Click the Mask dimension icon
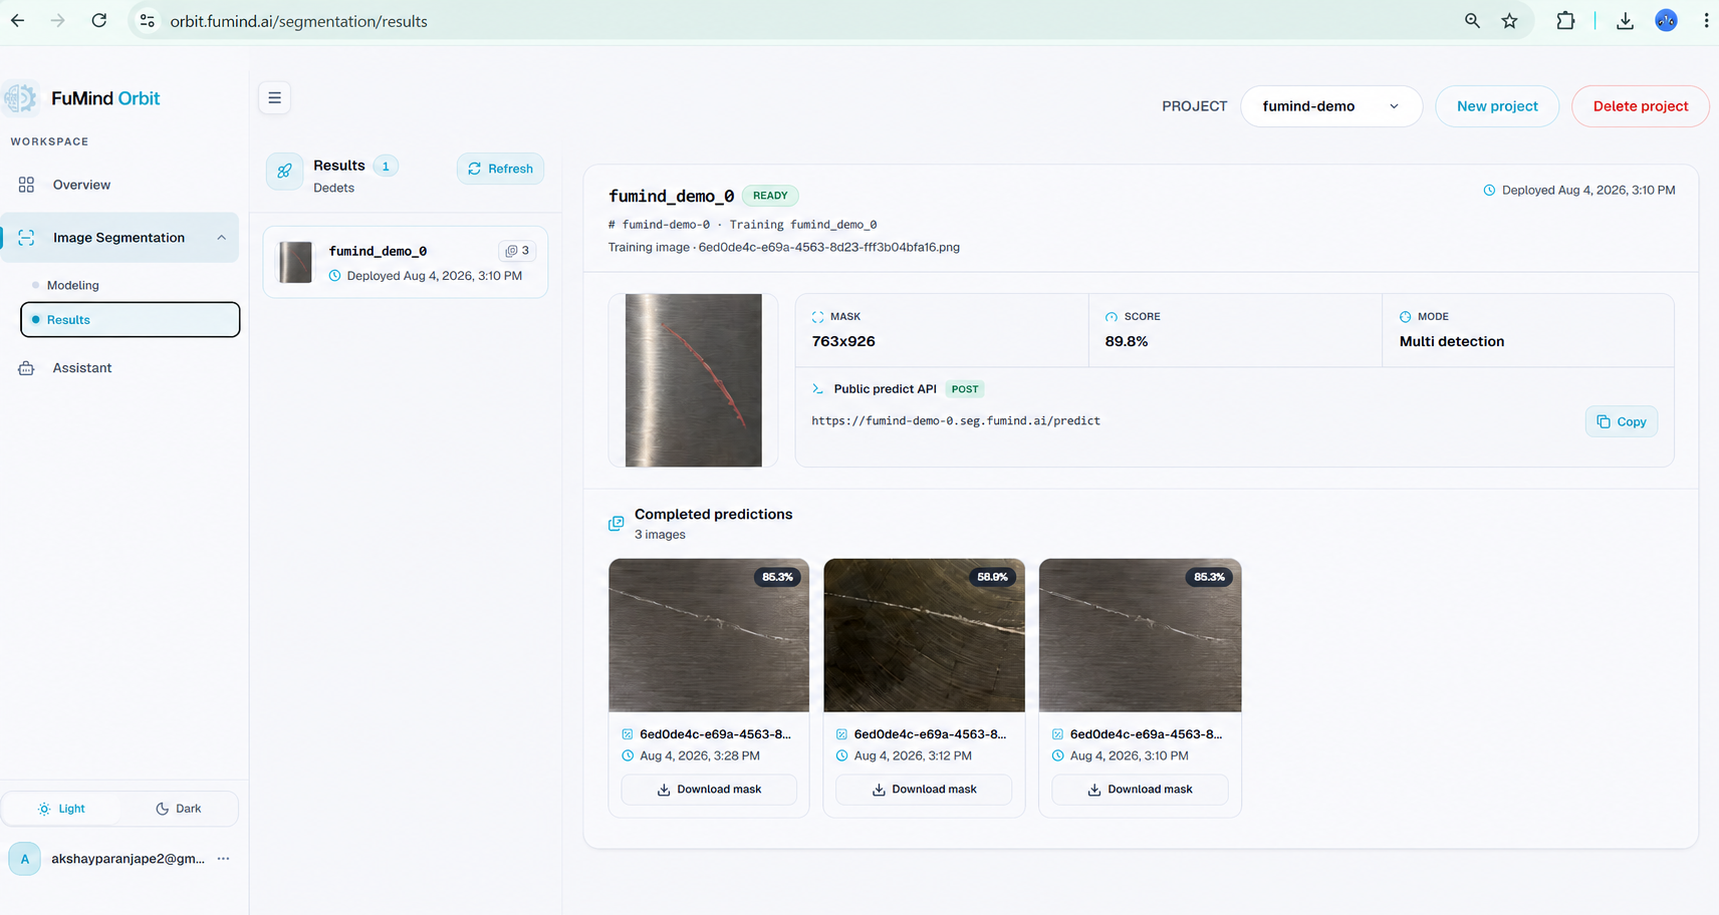The width and height of the screenshot is (1719, 915). 818,317
